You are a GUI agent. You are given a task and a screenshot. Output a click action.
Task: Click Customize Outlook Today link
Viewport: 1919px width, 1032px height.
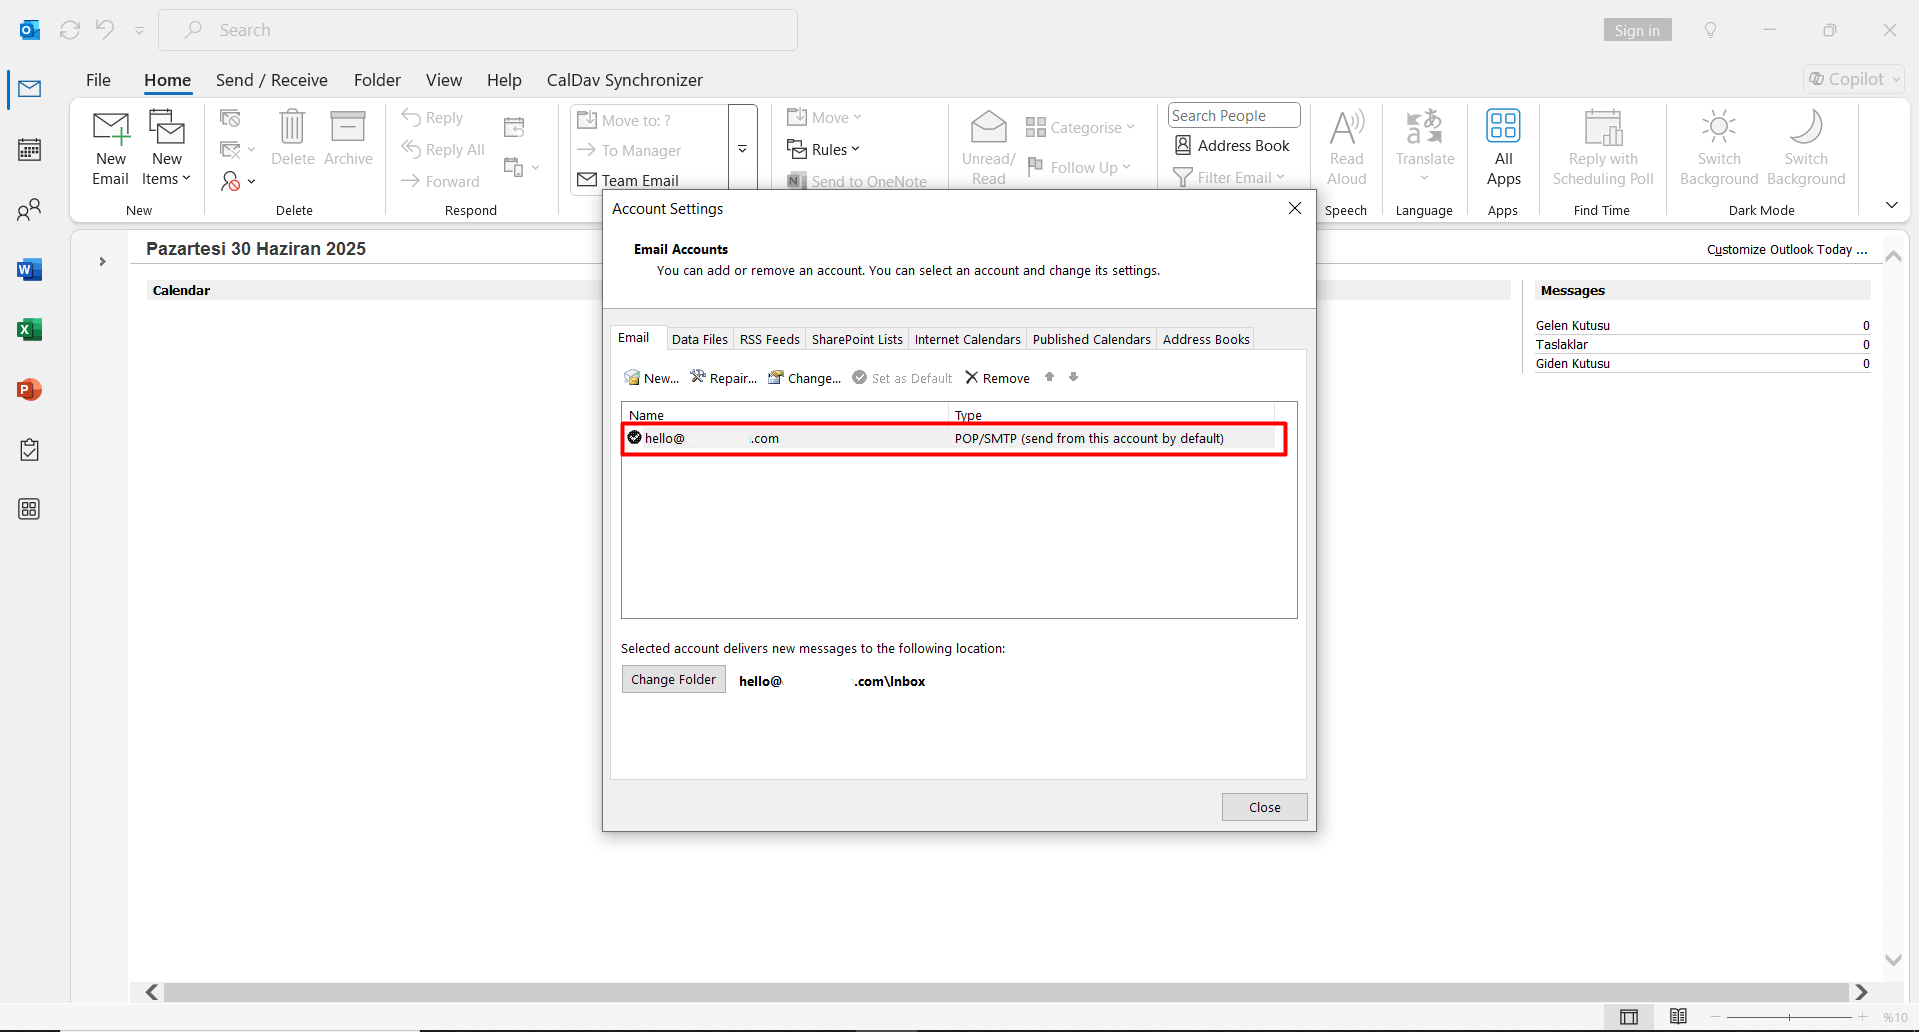pyautogui.click(x=1787, y=250)
